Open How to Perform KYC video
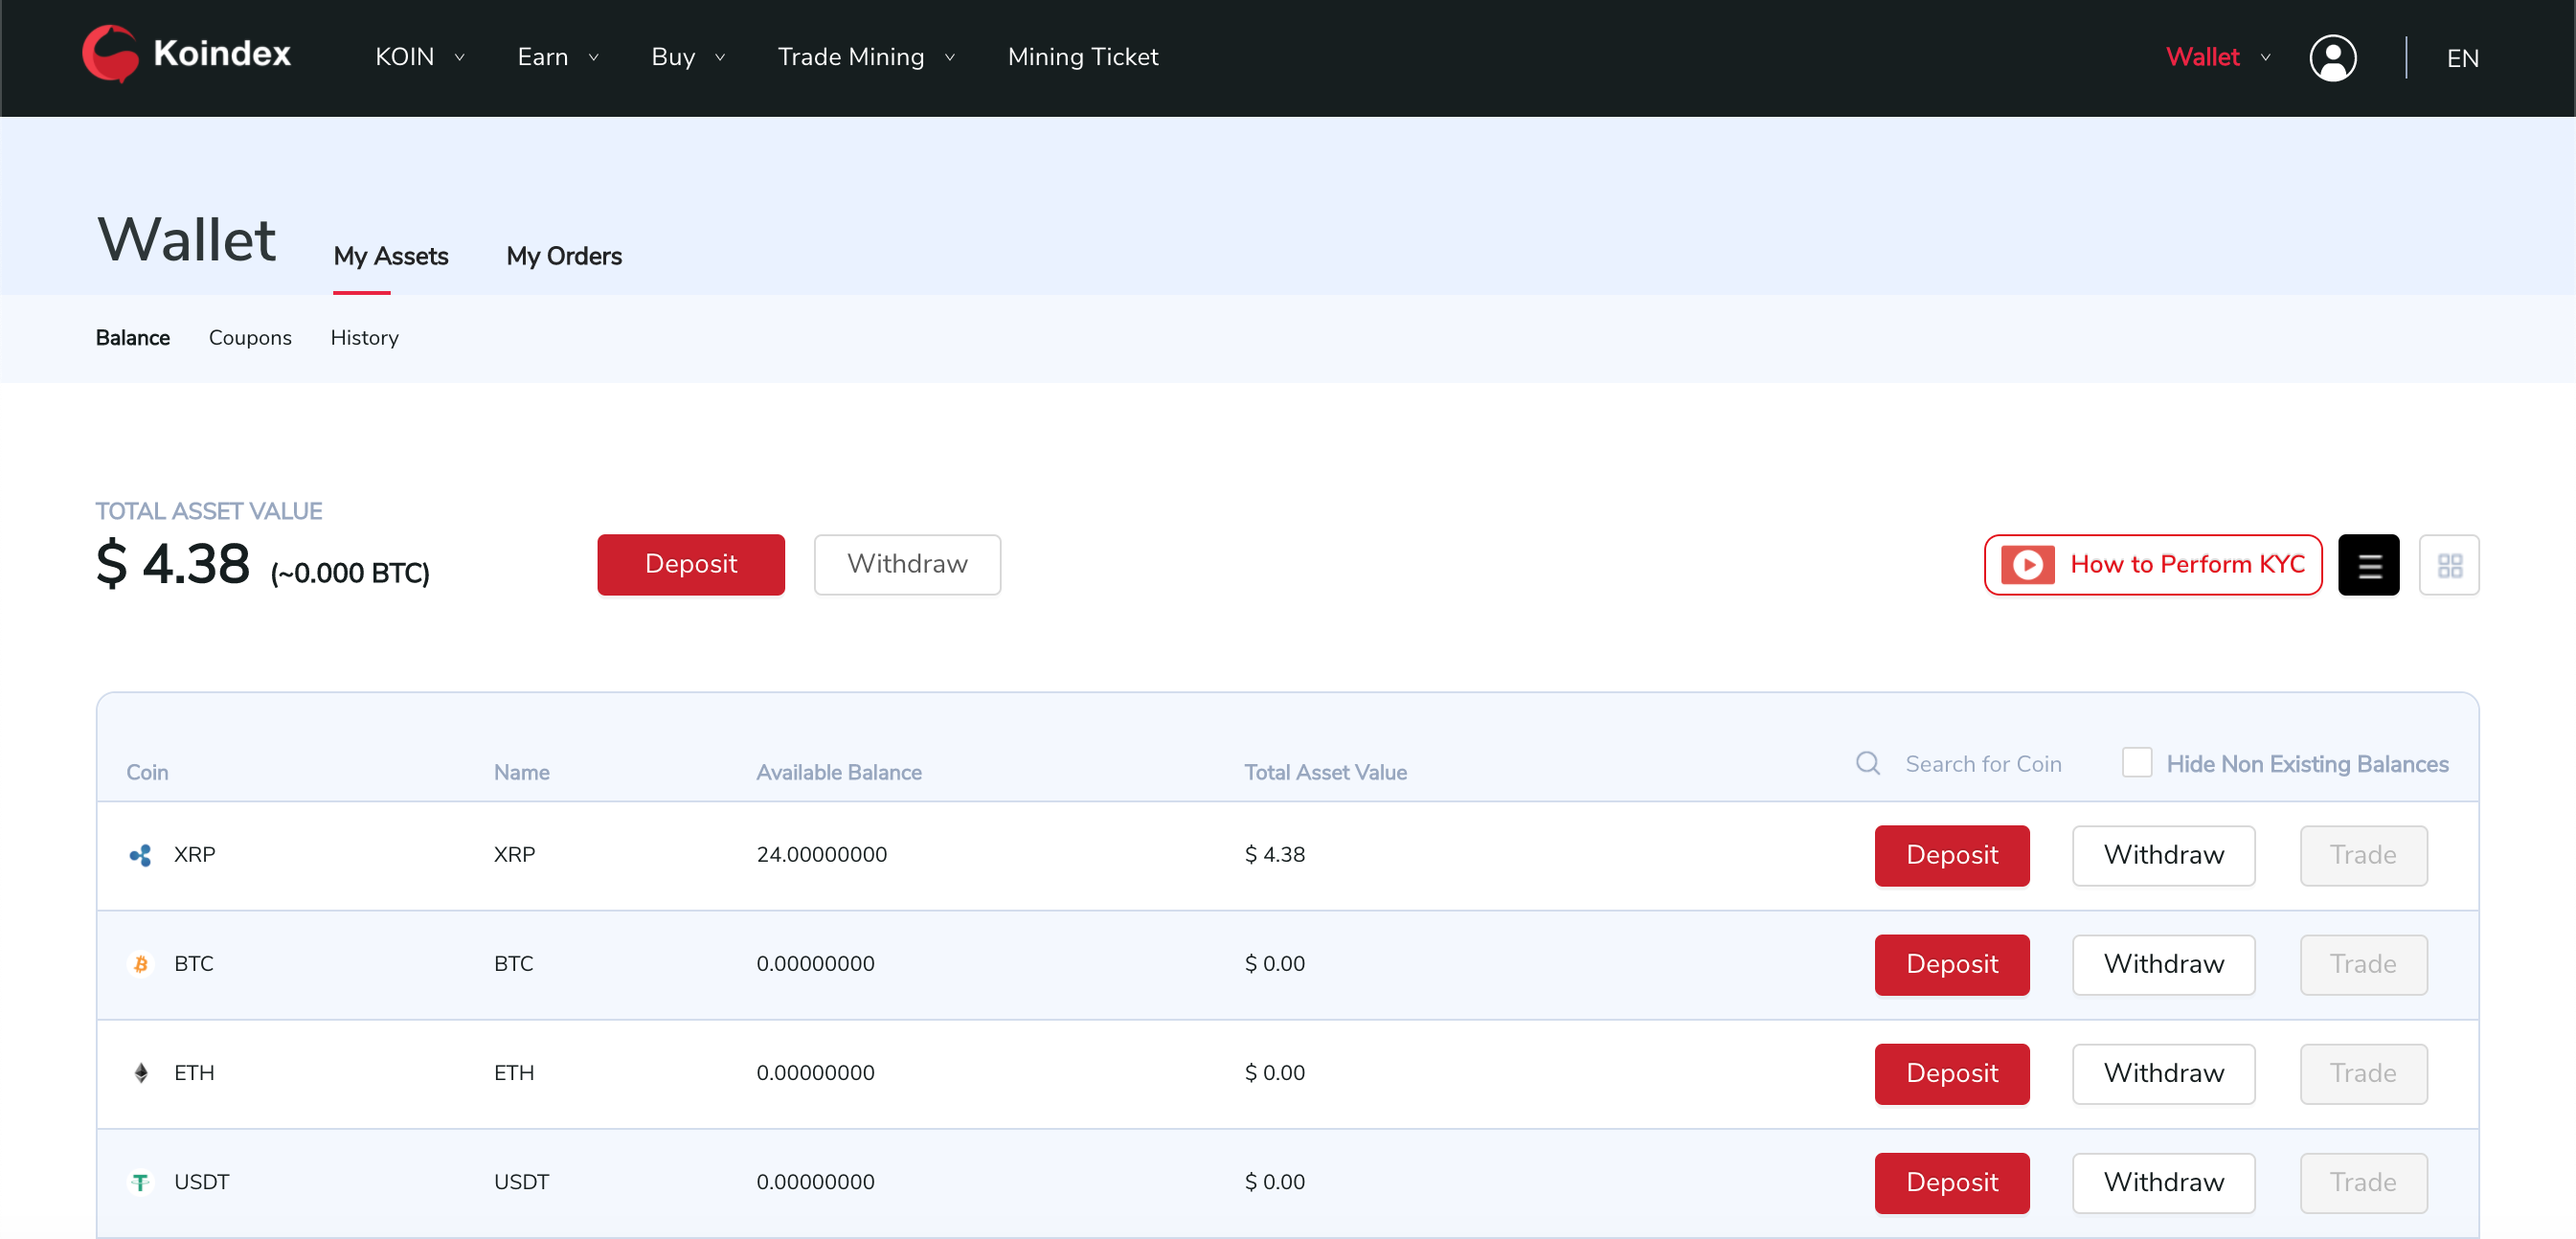The height and width of the screenshot is (1239, 2576). [2152, 565]
